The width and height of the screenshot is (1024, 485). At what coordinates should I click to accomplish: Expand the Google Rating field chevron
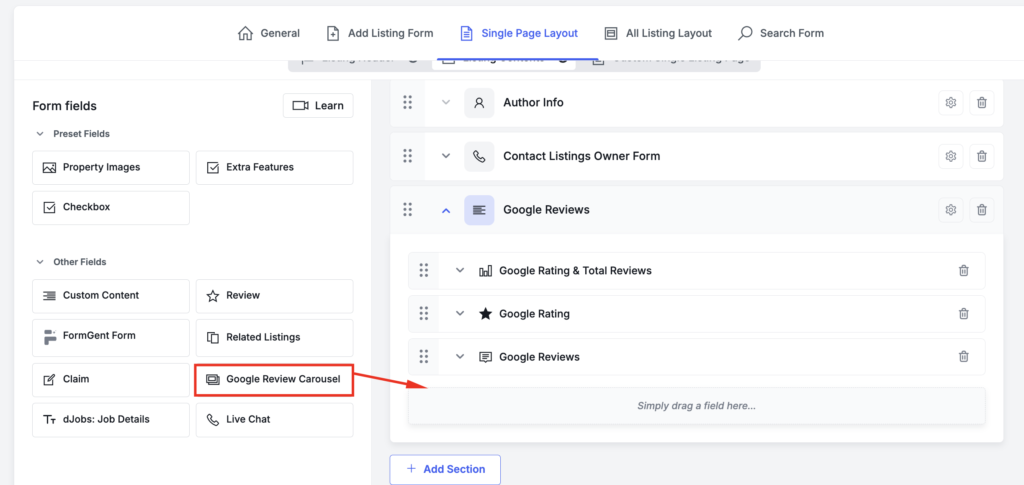pos(460,314)
